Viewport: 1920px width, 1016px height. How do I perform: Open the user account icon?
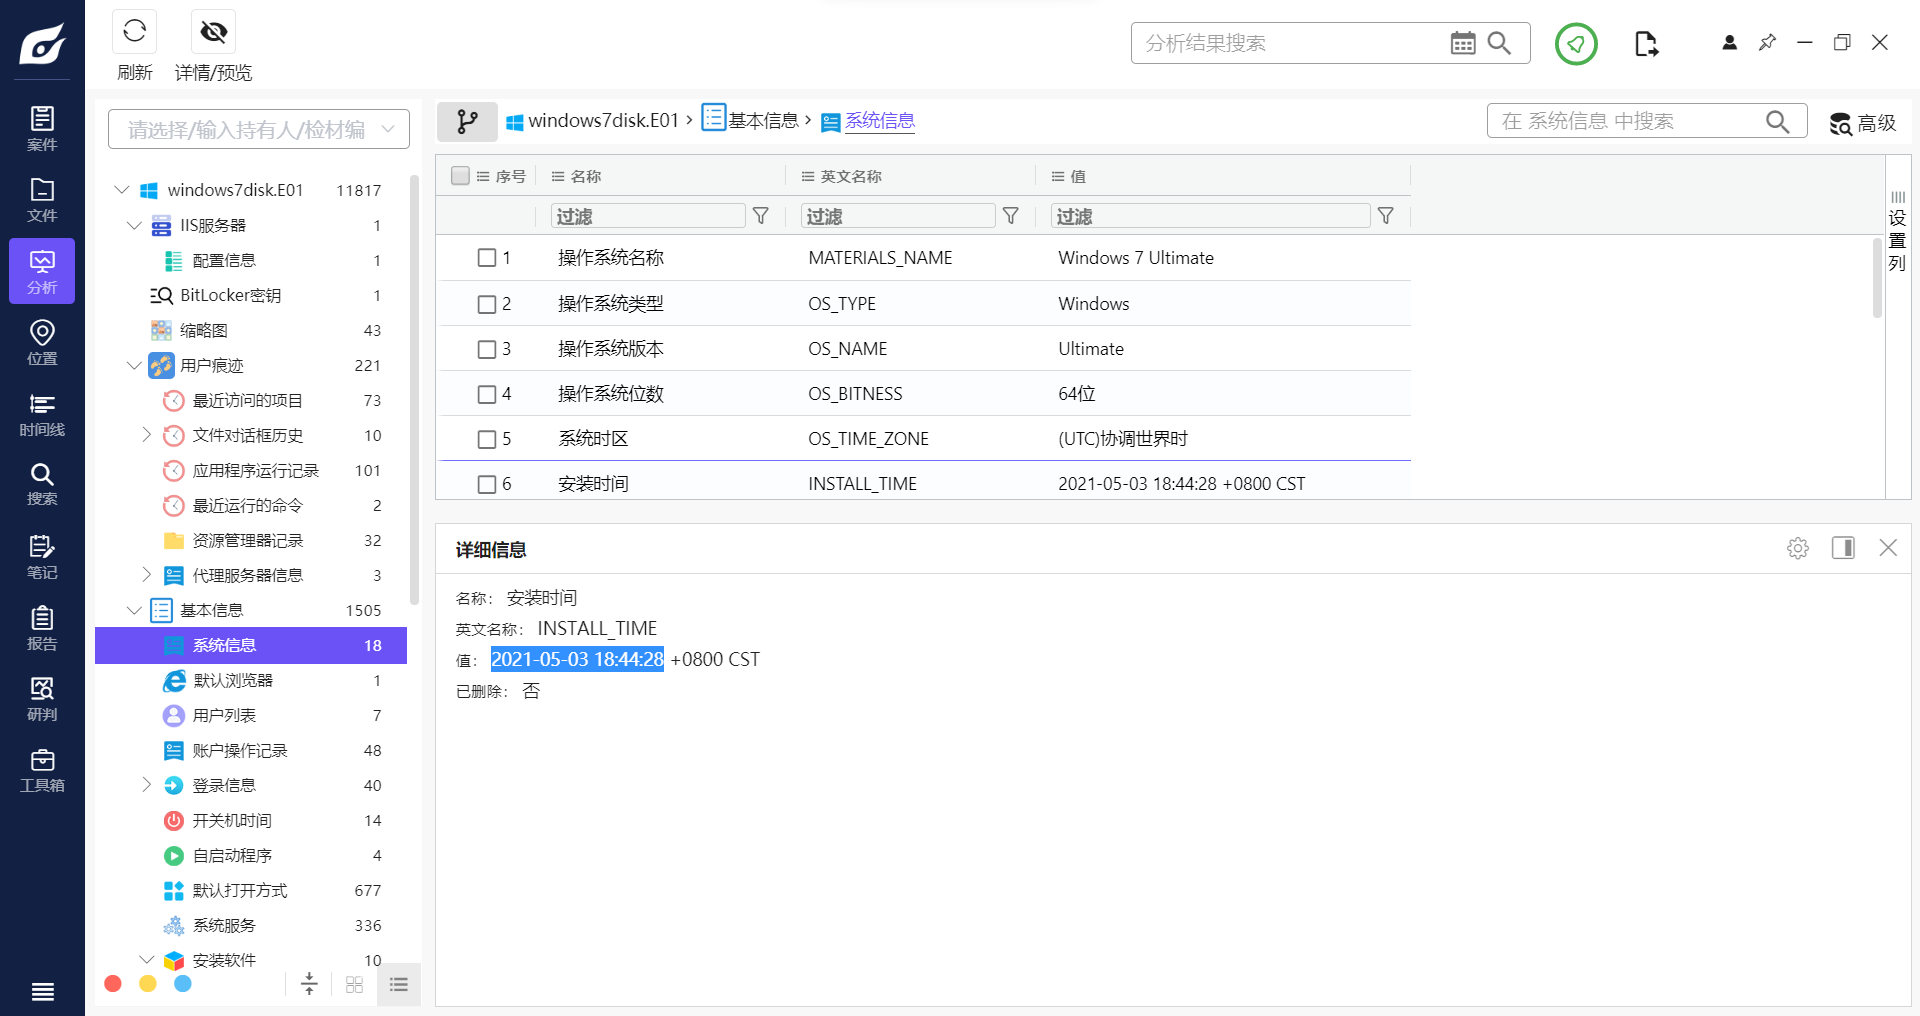(1729, 42)
